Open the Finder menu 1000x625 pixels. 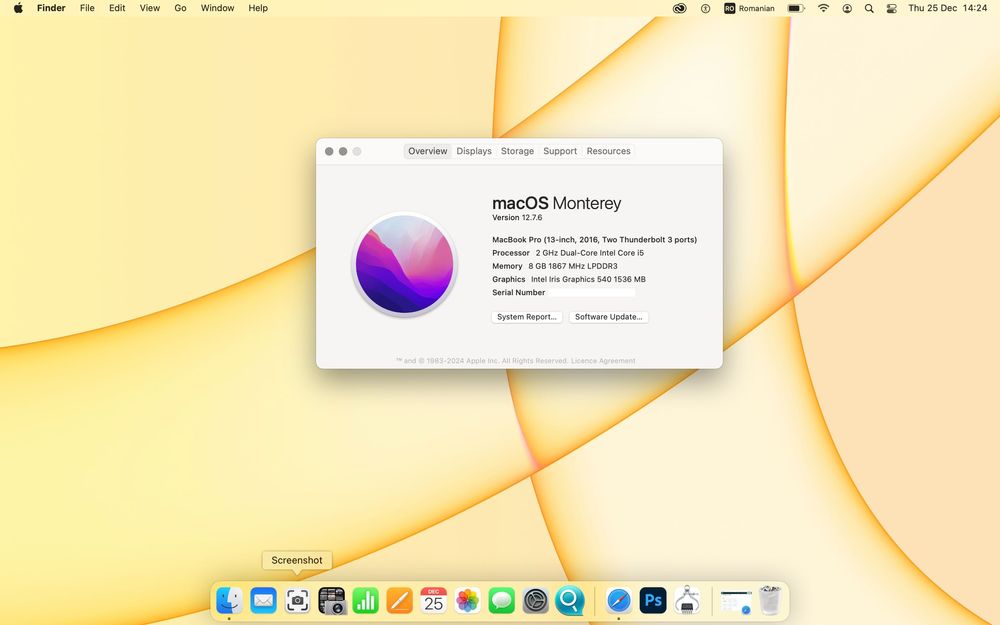point(51,8)
